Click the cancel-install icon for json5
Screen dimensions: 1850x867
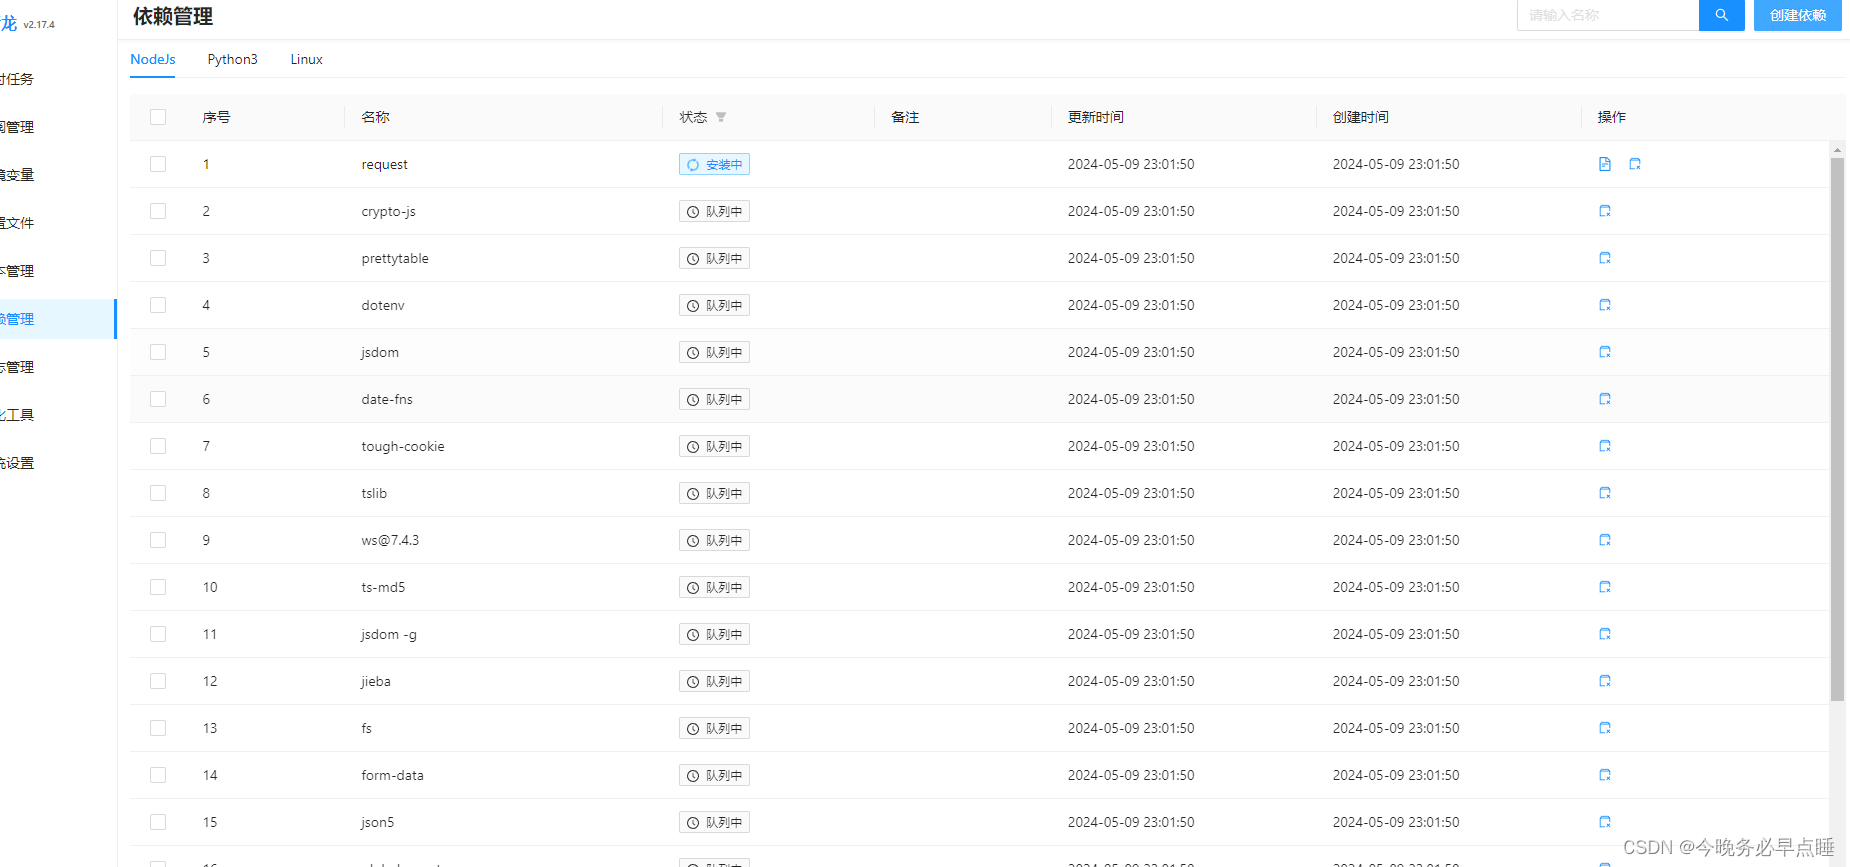[1604, 822]
